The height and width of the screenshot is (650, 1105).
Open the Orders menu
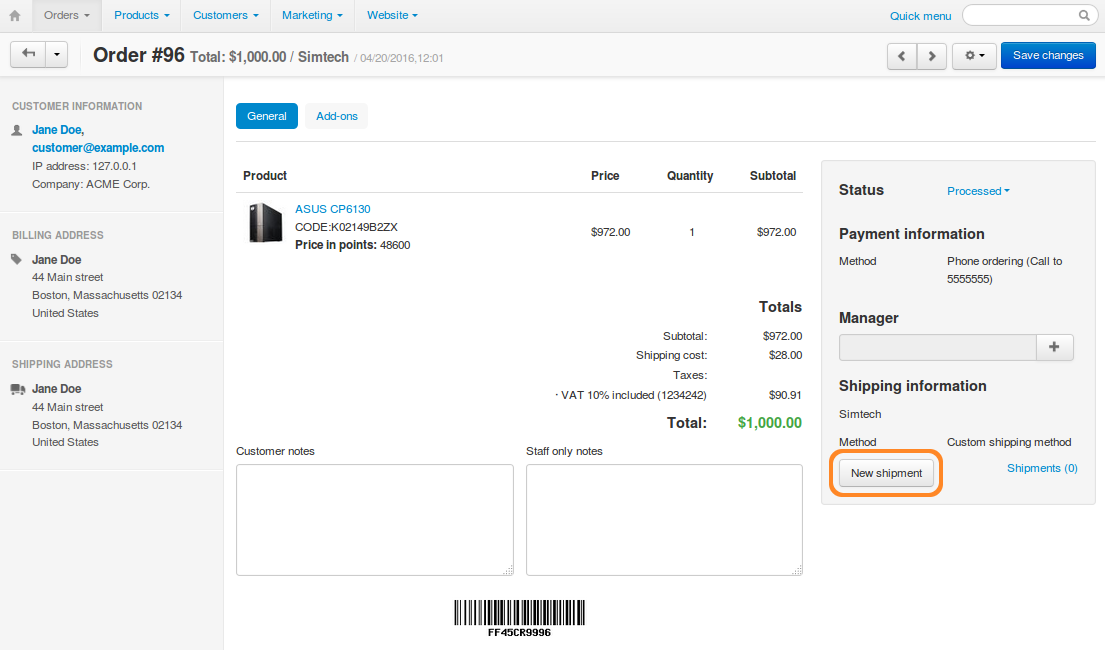tap(66, 16)
